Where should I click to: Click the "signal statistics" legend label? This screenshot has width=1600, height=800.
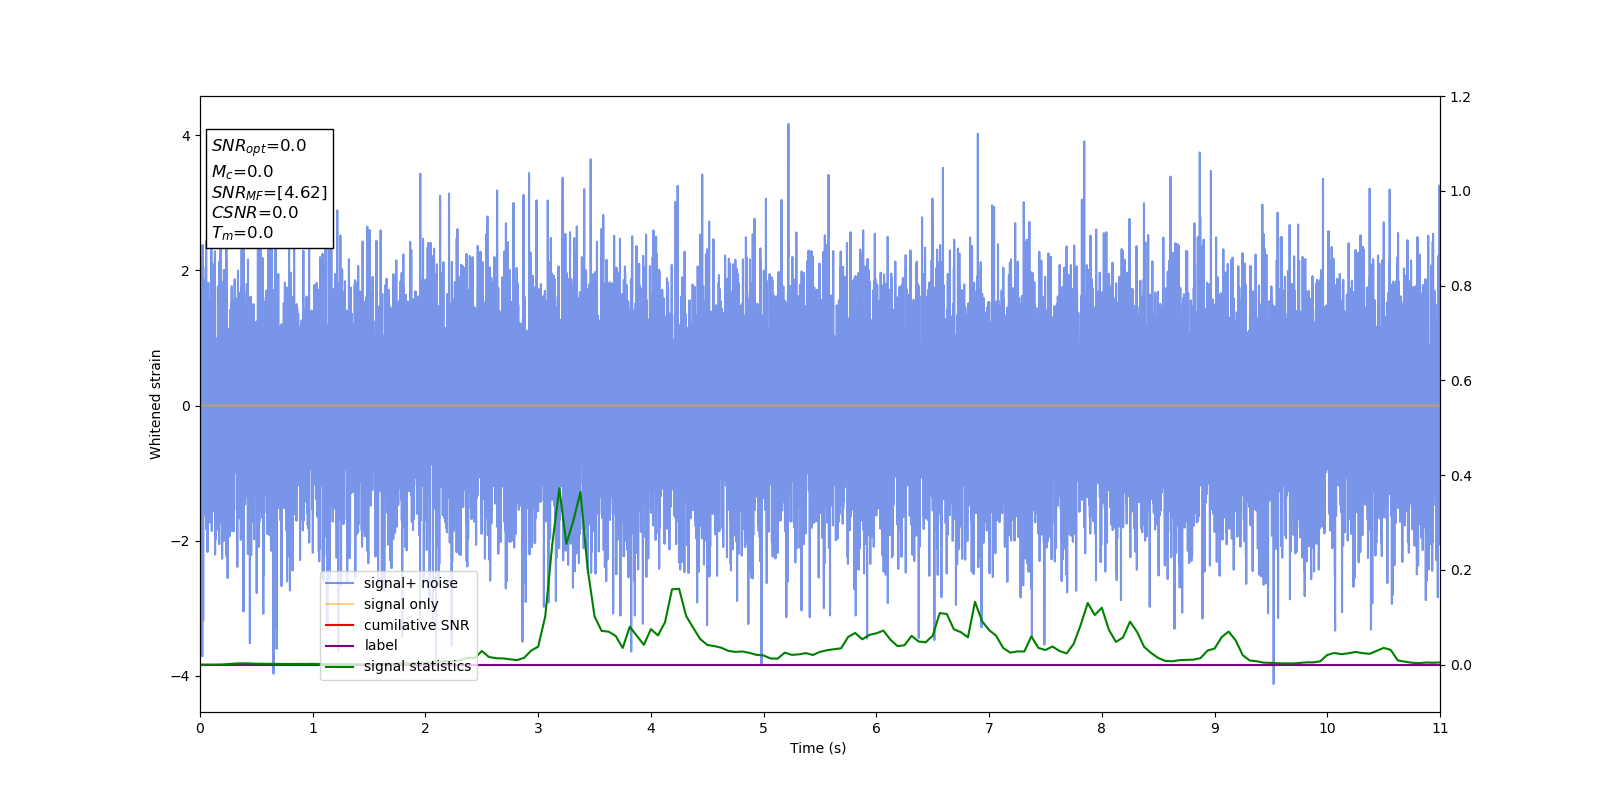(417, 666)
